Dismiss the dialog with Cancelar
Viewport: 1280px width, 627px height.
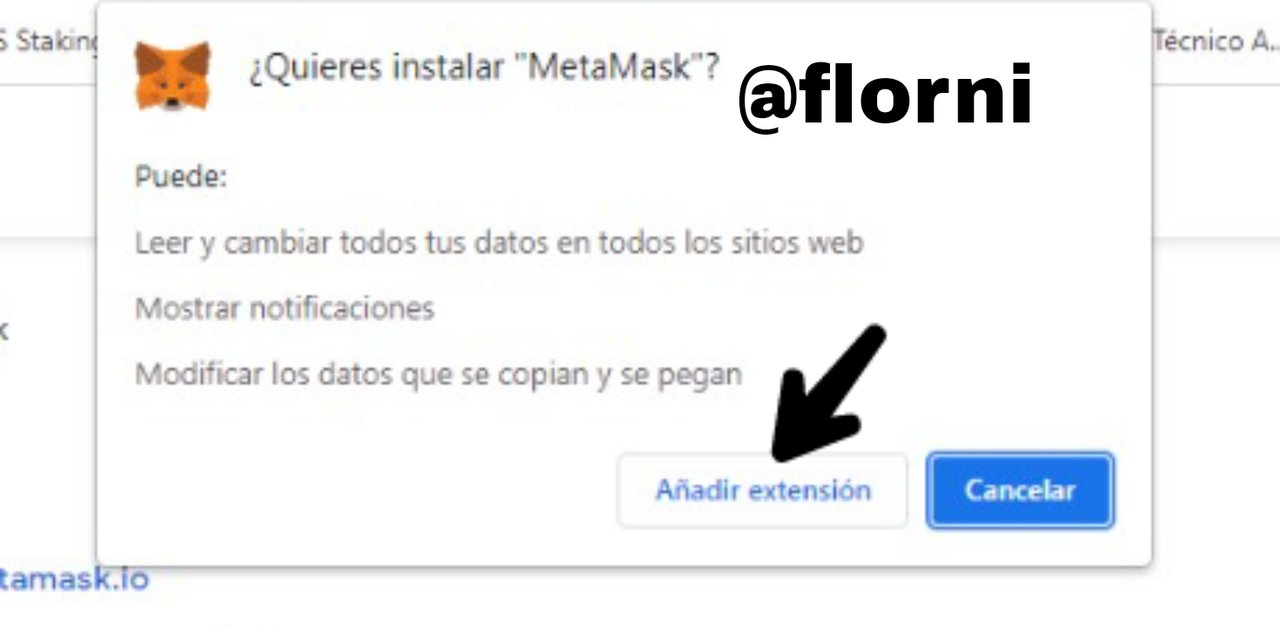pos(1019,490)
